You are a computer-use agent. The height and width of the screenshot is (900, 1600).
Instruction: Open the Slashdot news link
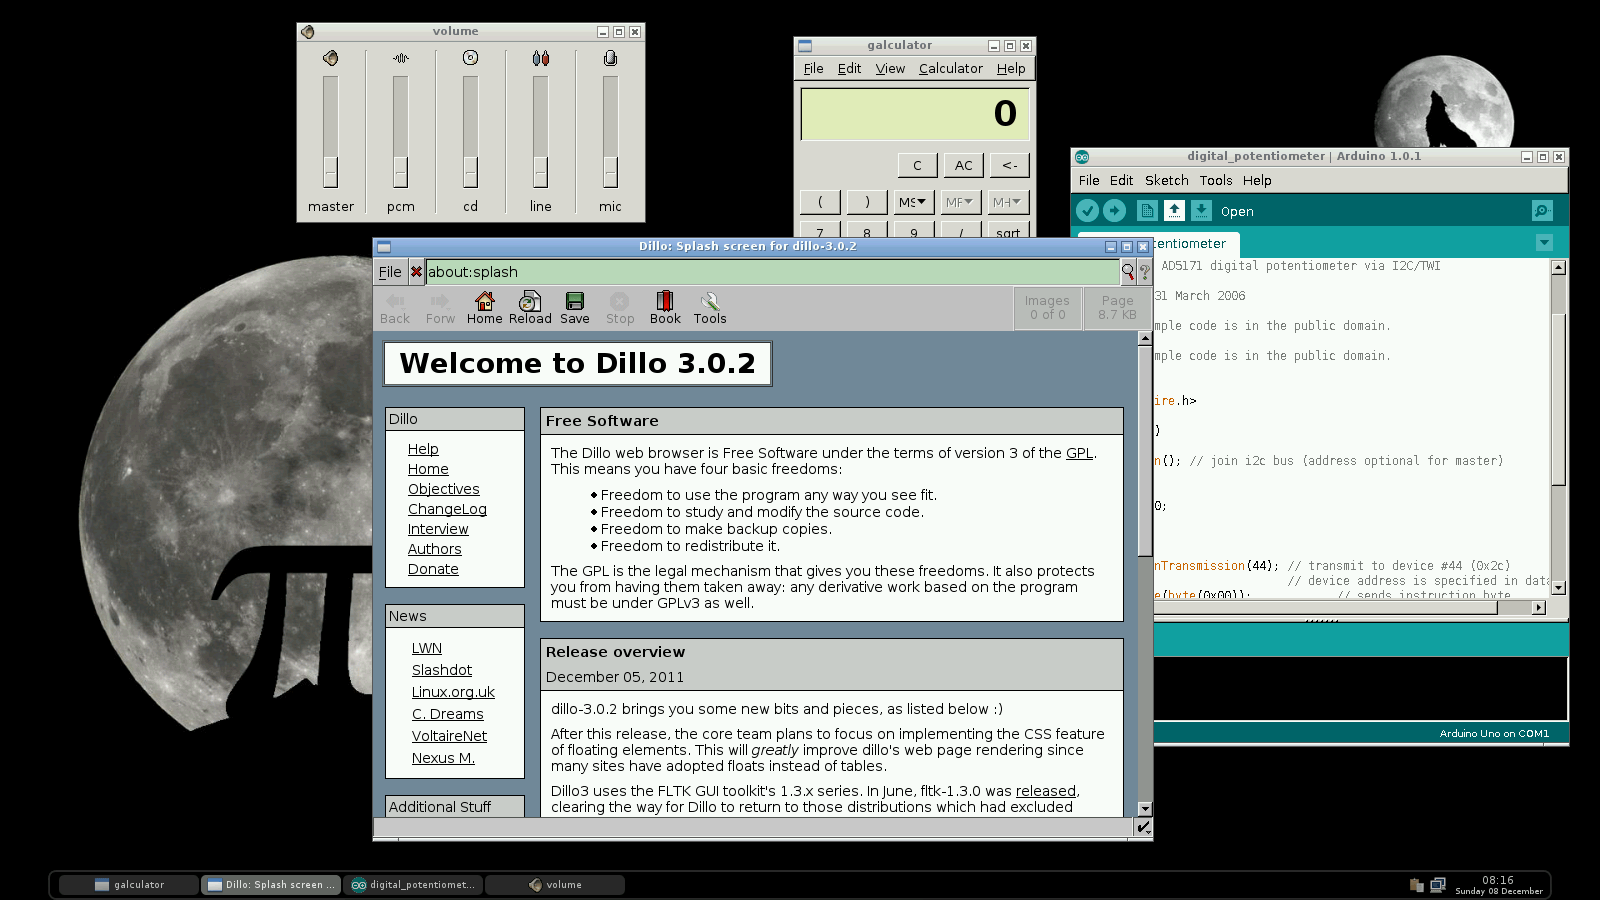pyautogui.click(x=442, y=670)
